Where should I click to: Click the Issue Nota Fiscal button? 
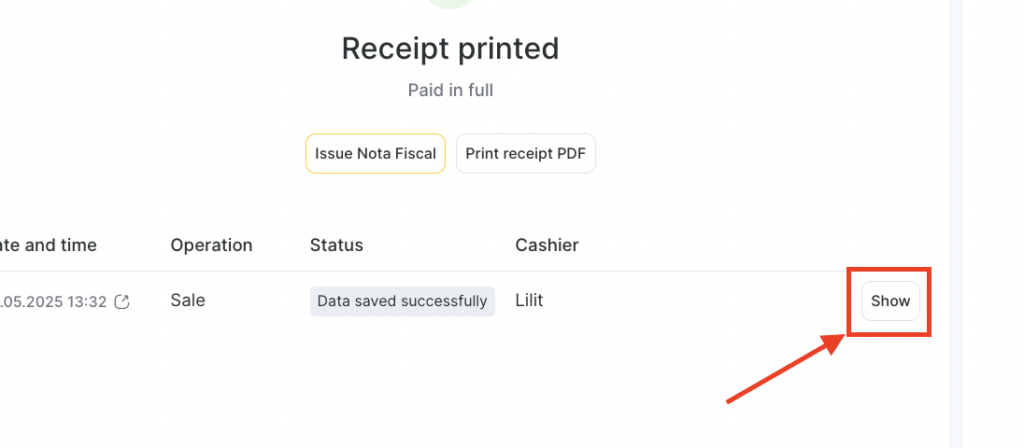376,153
